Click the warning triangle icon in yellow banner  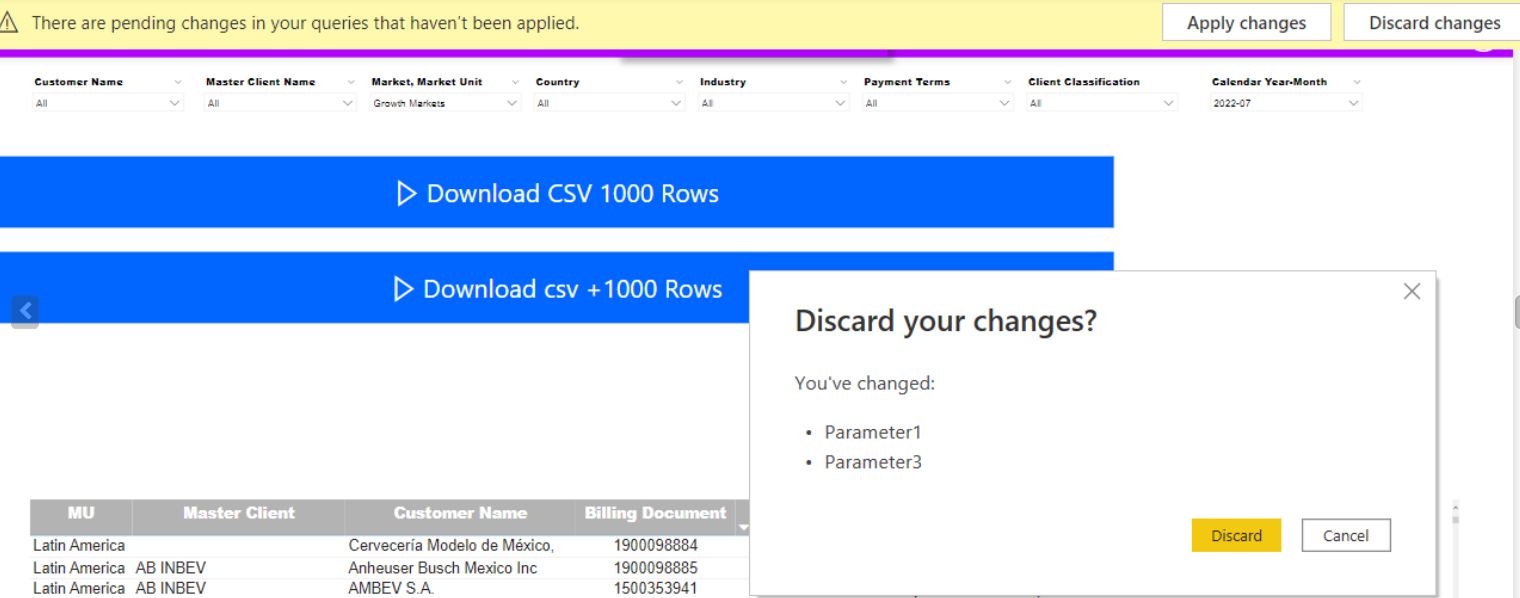(x=10, y=23)
